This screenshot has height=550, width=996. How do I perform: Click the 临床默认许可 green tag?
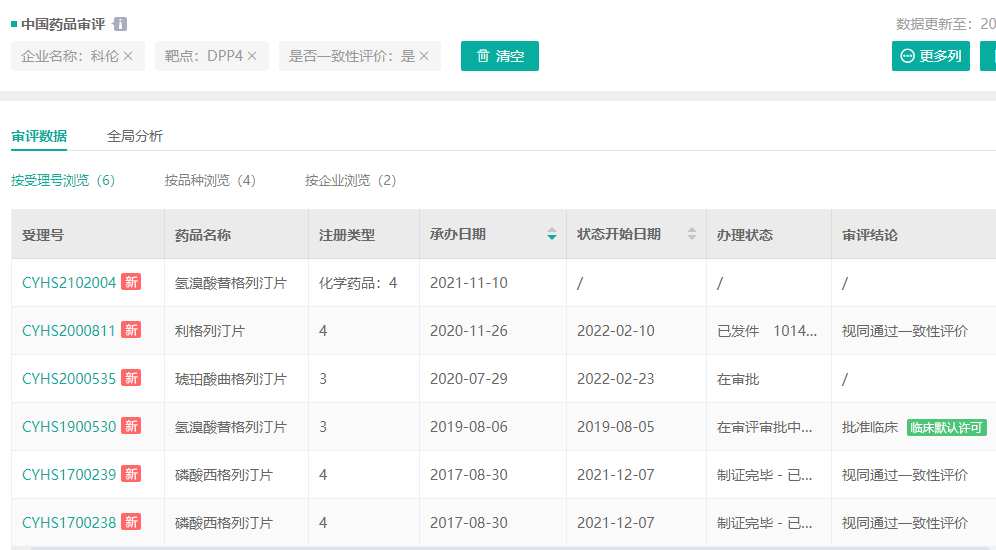click(946, 427)
